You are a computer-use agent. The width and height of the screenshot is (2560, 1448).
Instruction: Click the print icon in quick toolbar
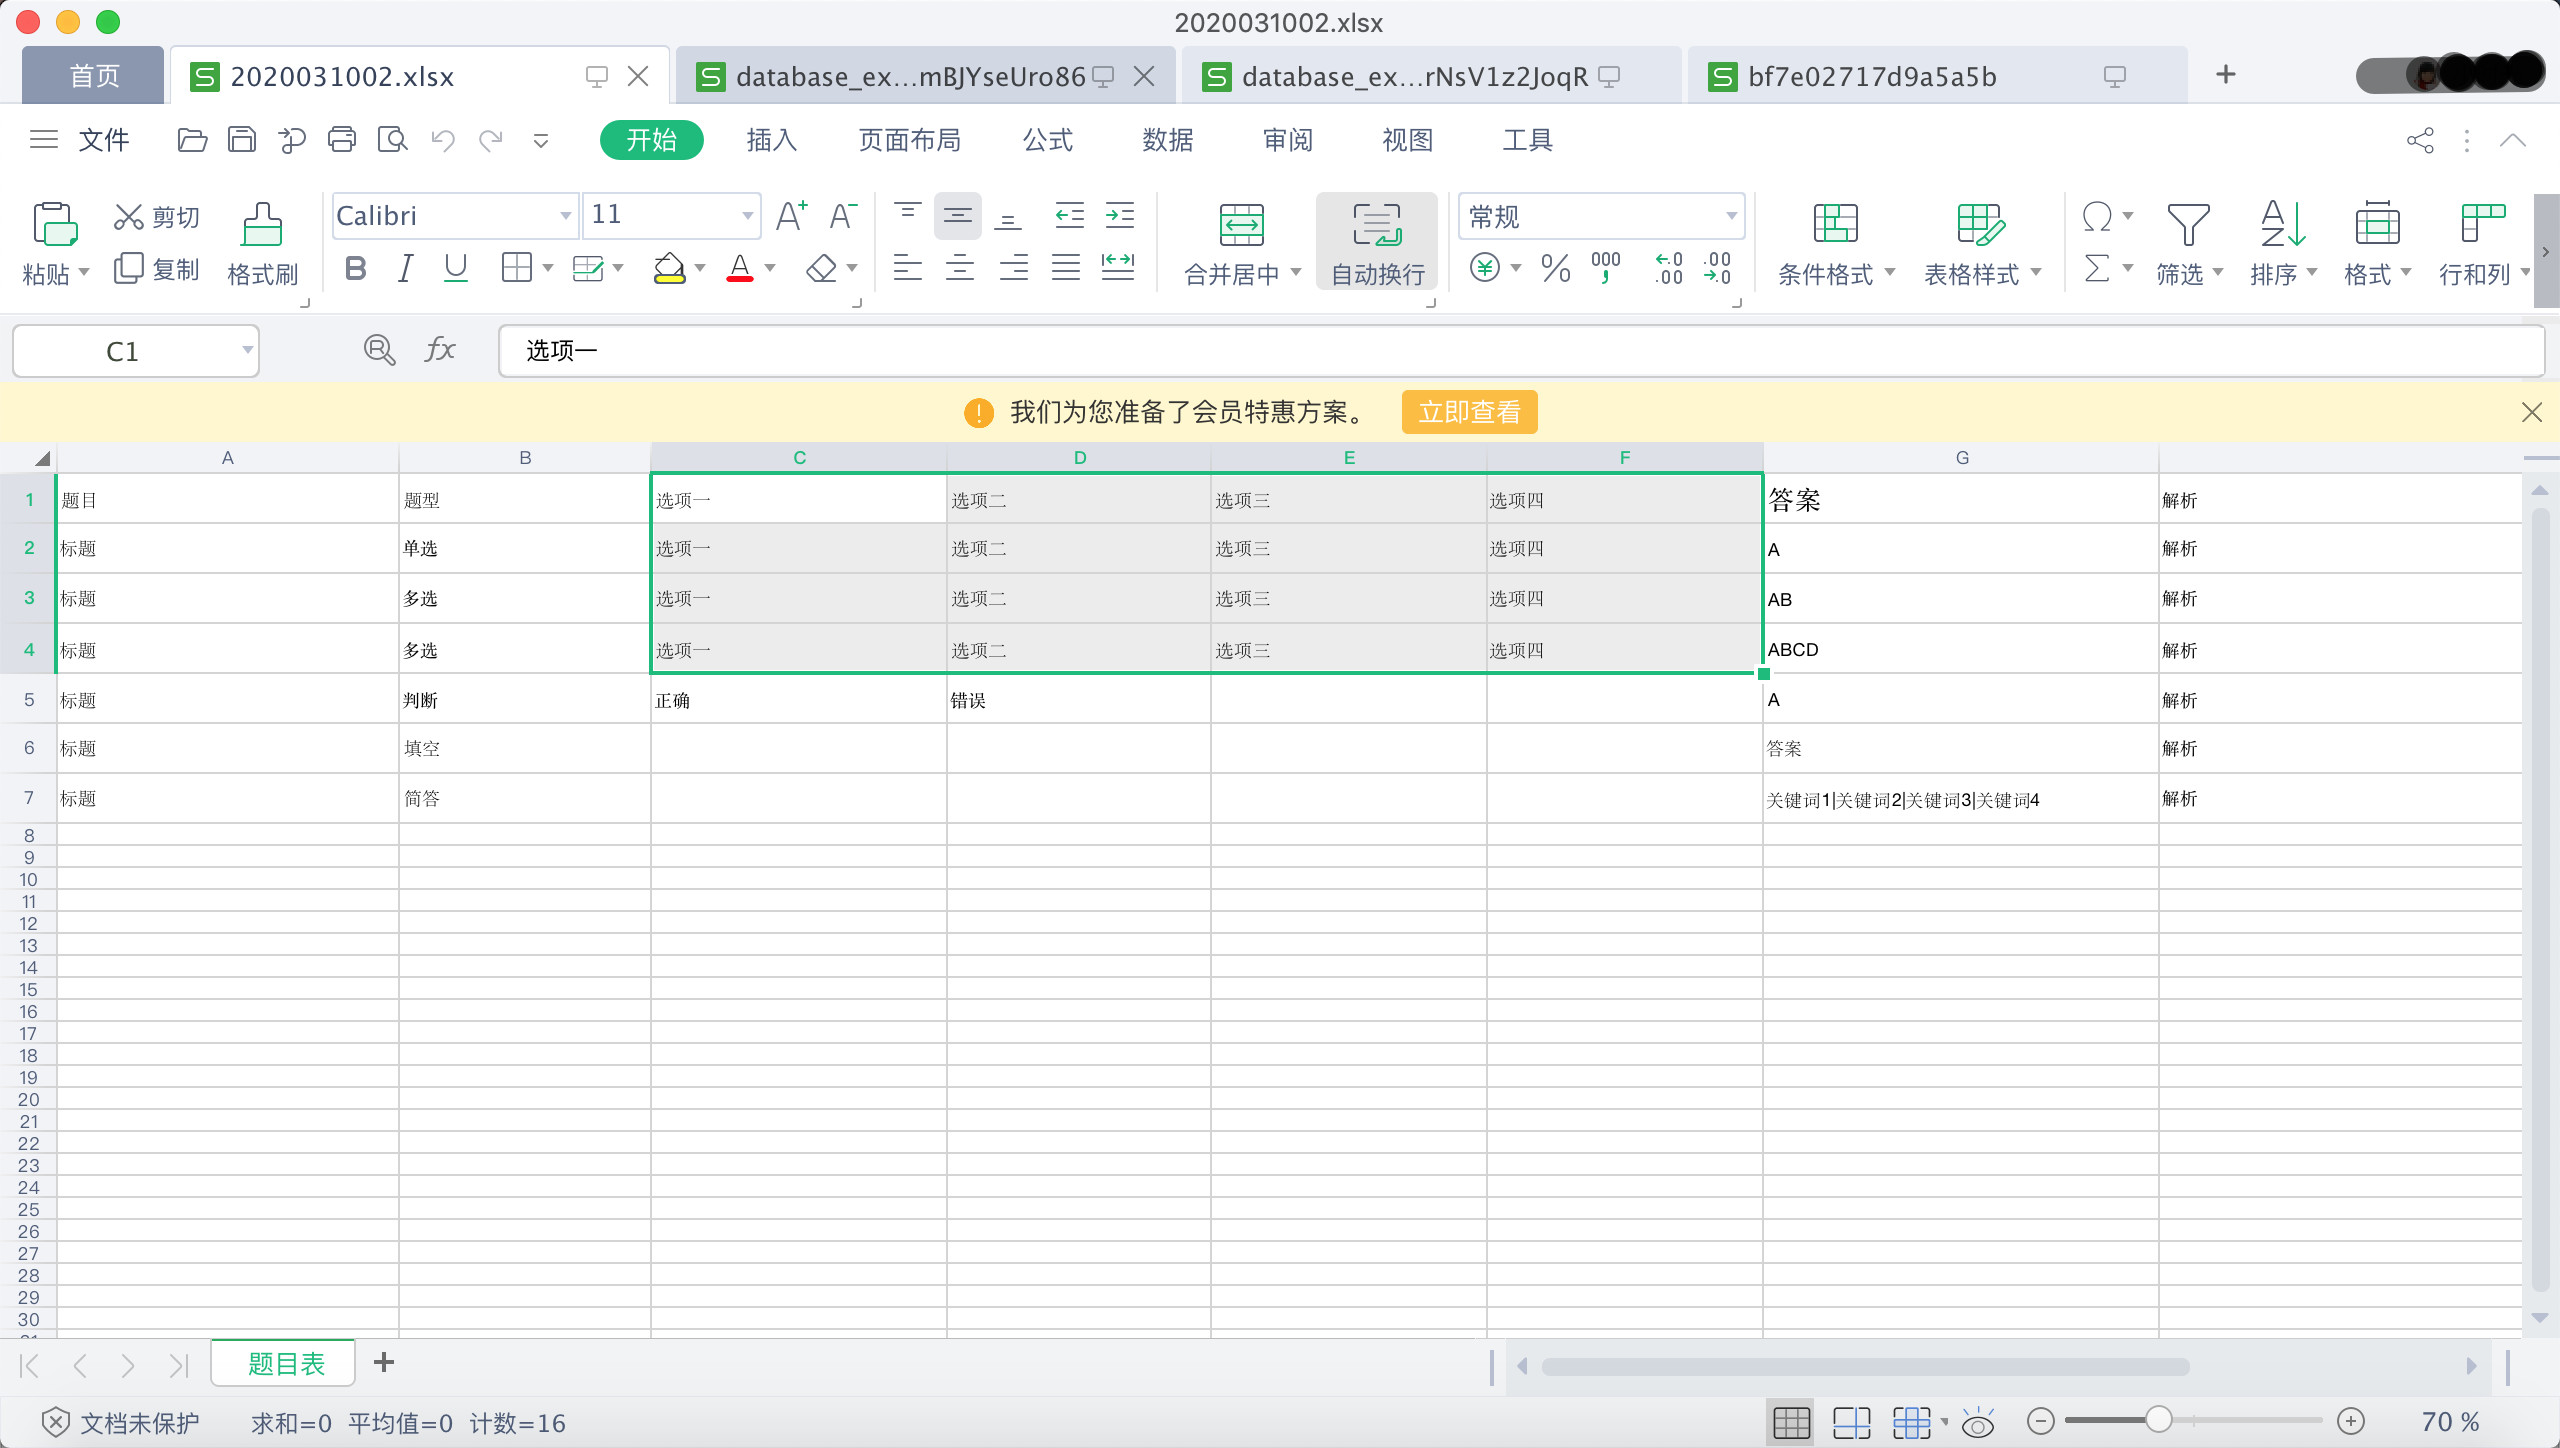[342, 140]
